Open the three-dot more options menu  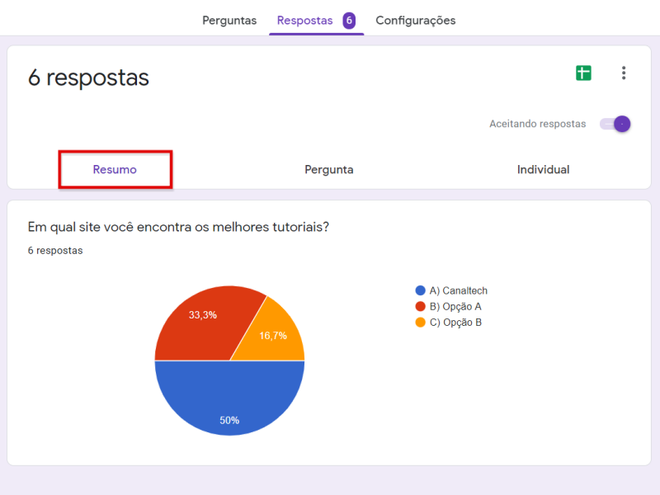624,73
